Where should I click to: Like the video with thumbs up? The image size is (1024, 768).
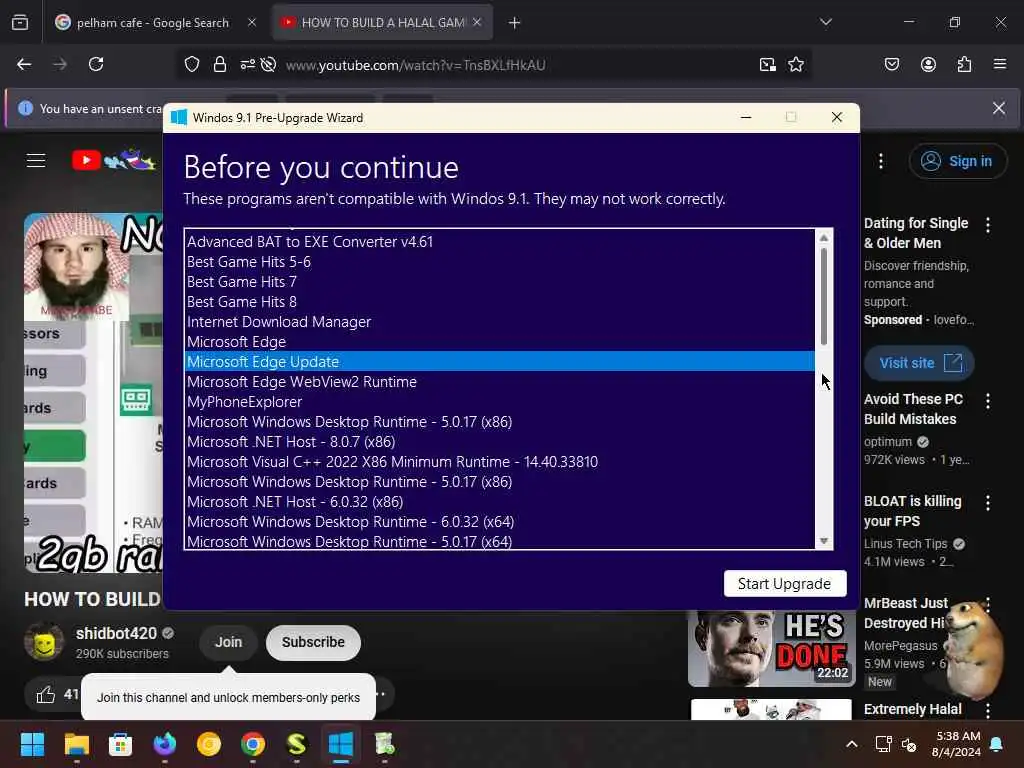[x=46, y=694]
